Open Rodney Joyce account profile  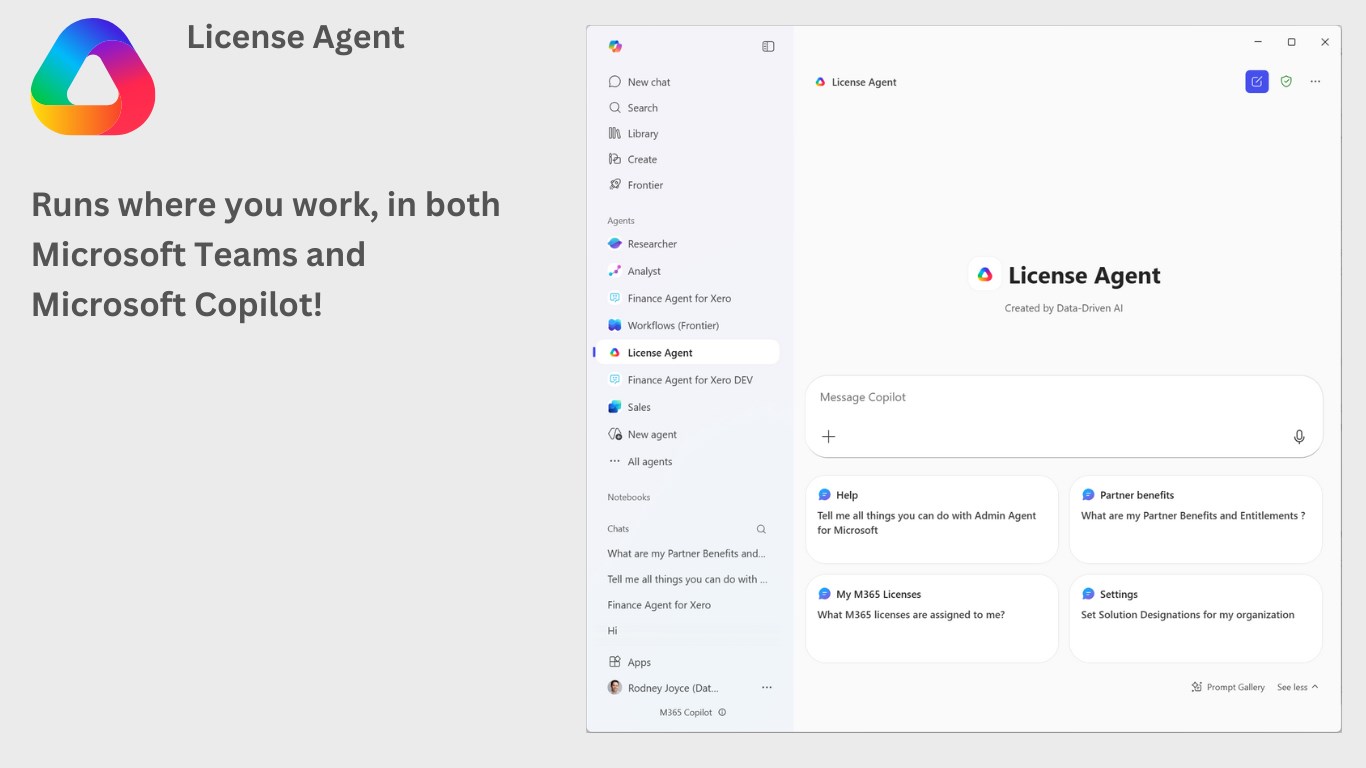coord(663,688)
